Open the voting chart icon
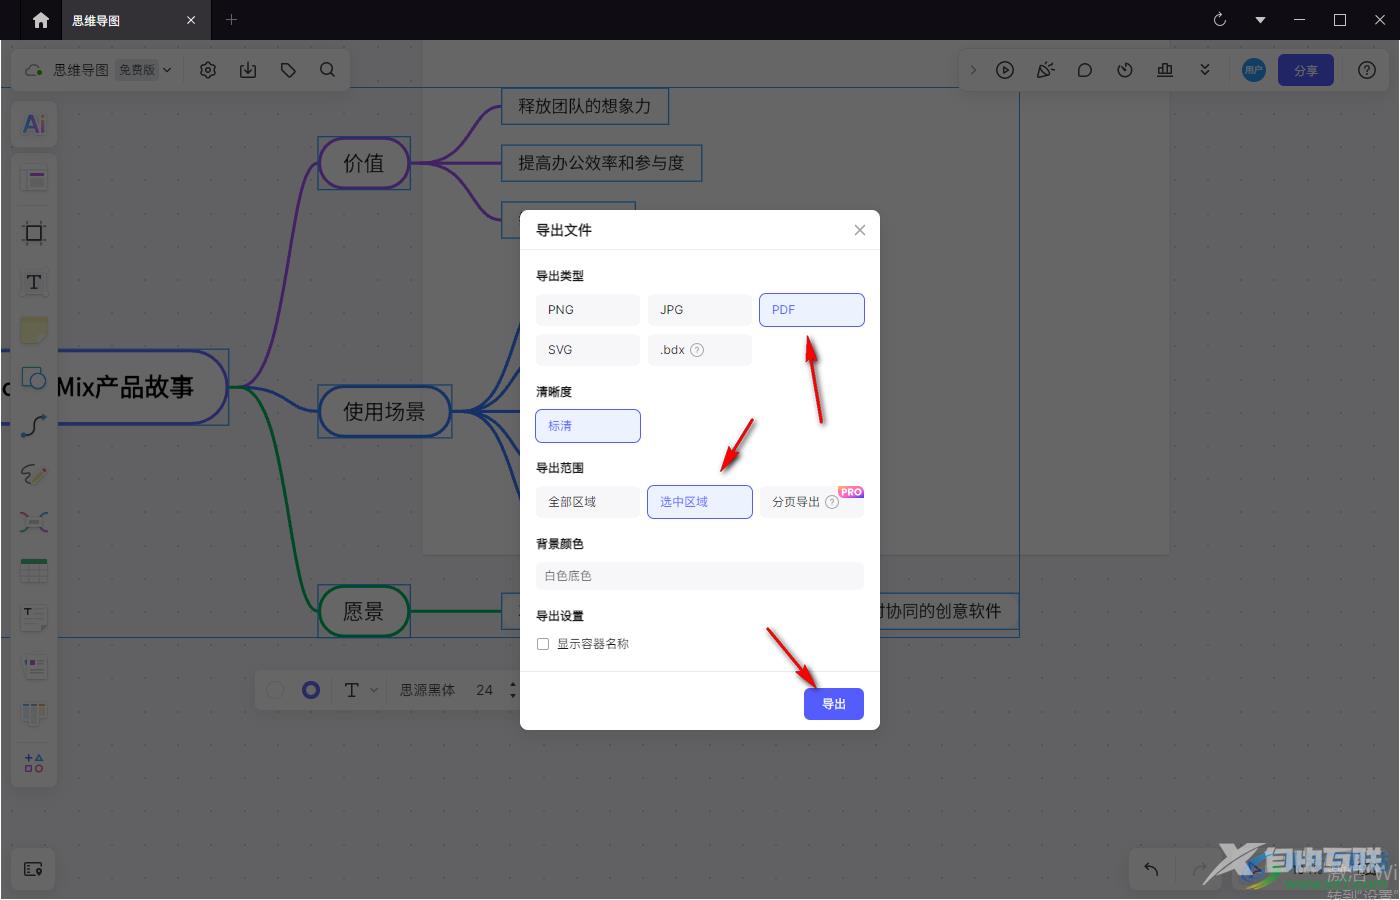1400x900 pixels. click(x=1165, y=70)
